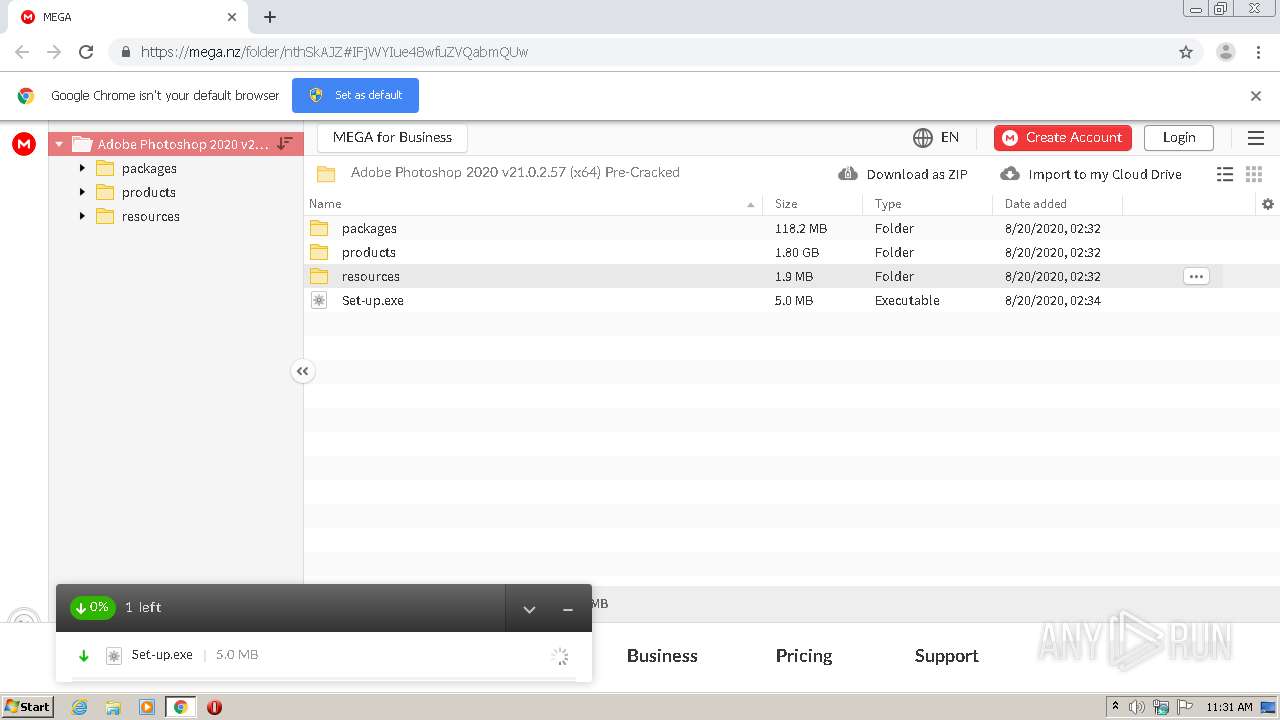Click red Opera icon in taskbar
Screen dimensions: 1280x720
click(214, 707)
